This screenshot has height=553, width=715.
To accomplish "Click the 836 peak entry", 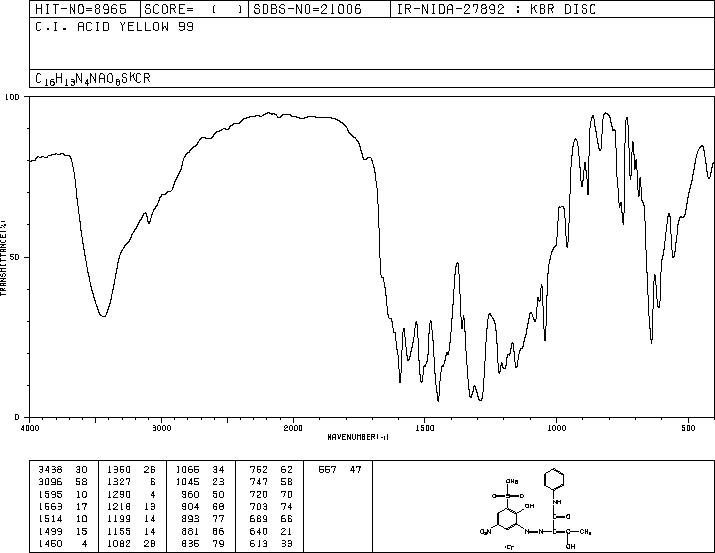I will pos(203,543).
